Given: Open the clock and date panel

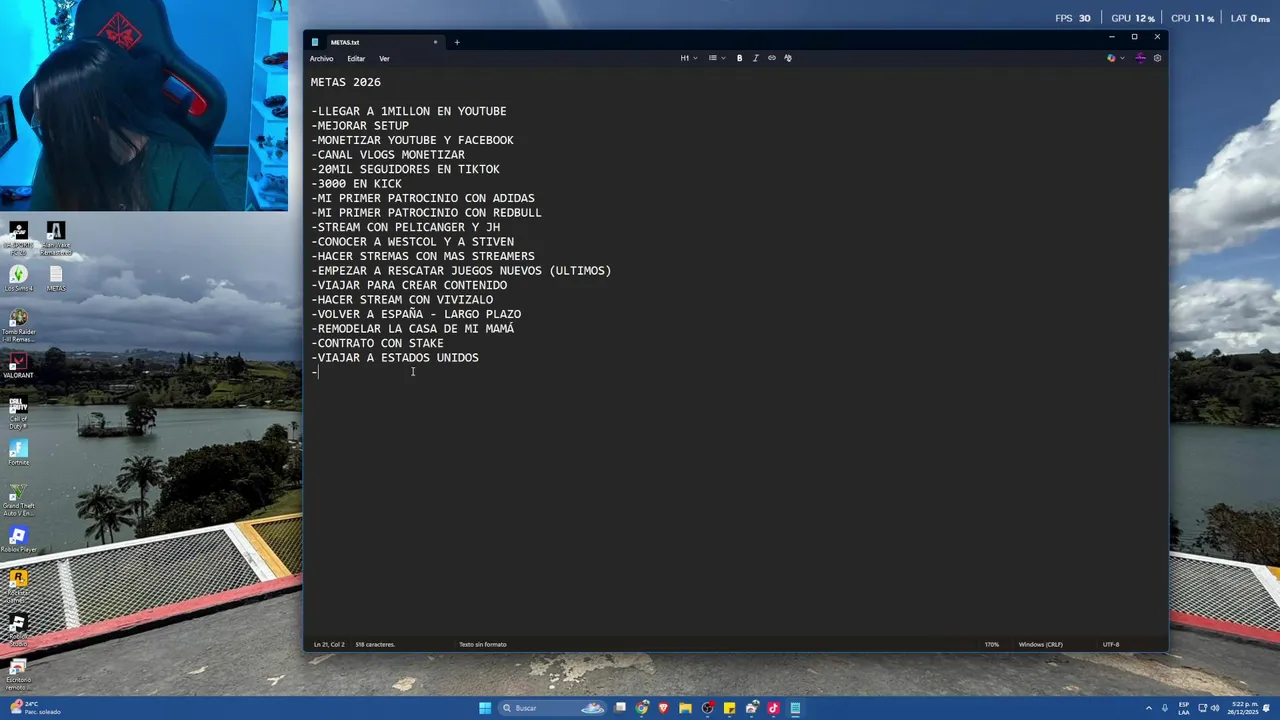Looking at the screenshot, I should (x=1243, y=708).
